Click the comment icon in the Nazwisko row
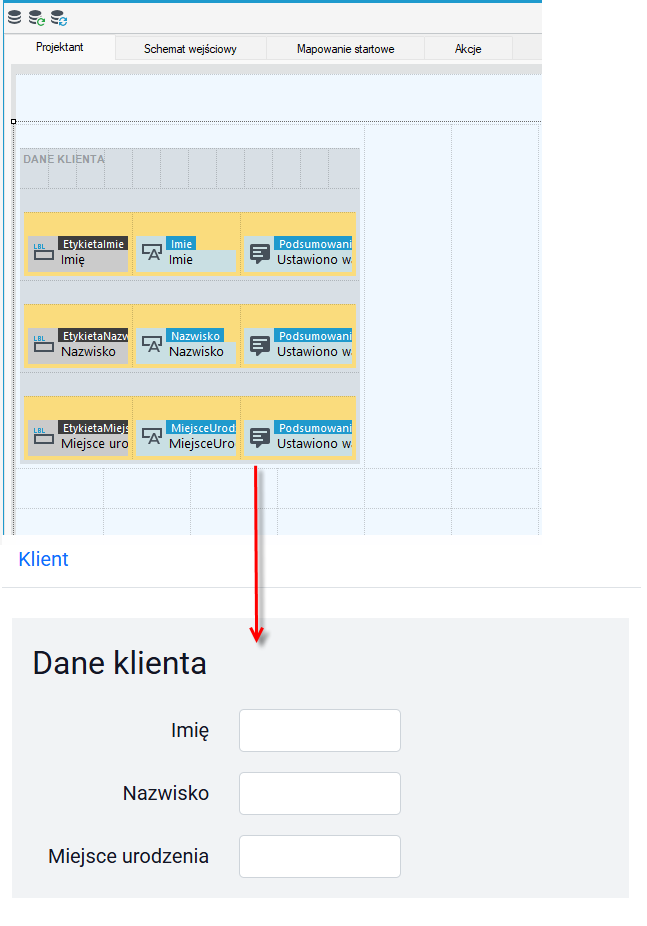This screenshot has width=647, height=926. [x=260, y=345]
